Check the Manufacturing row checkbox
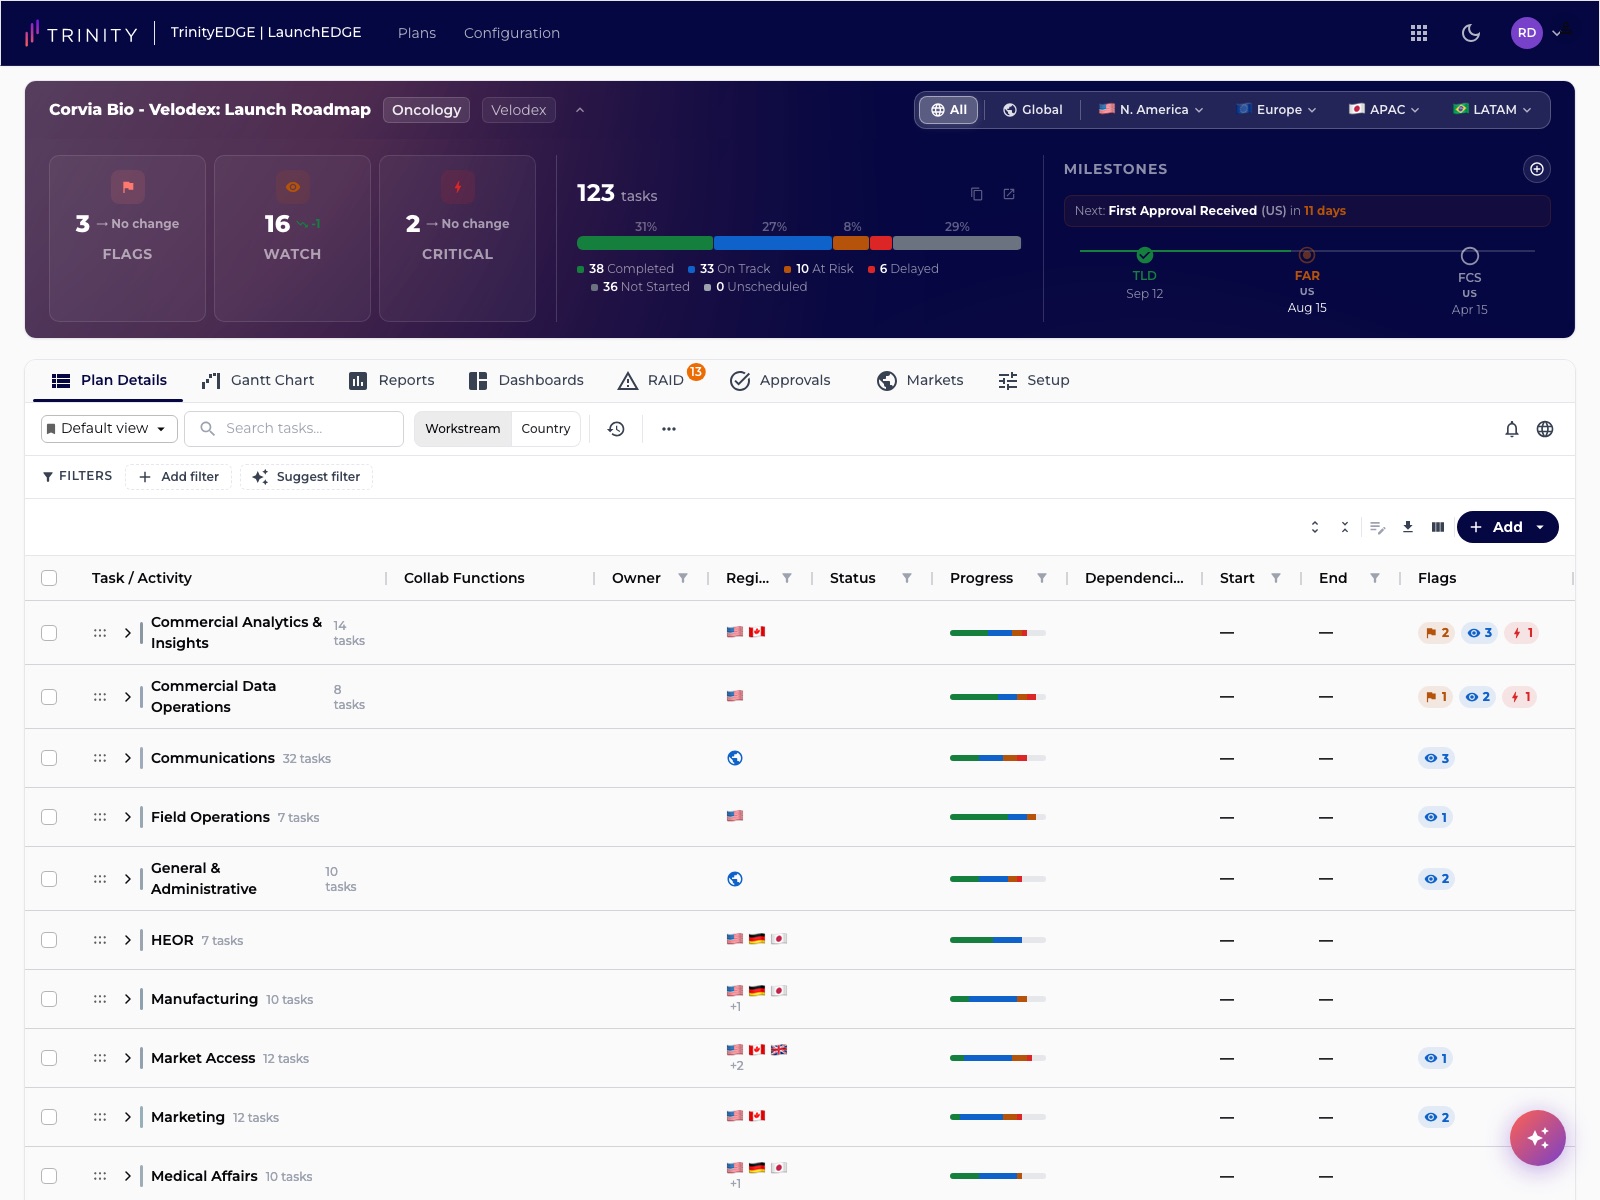 pyautogui.click(x=49, y=999)
